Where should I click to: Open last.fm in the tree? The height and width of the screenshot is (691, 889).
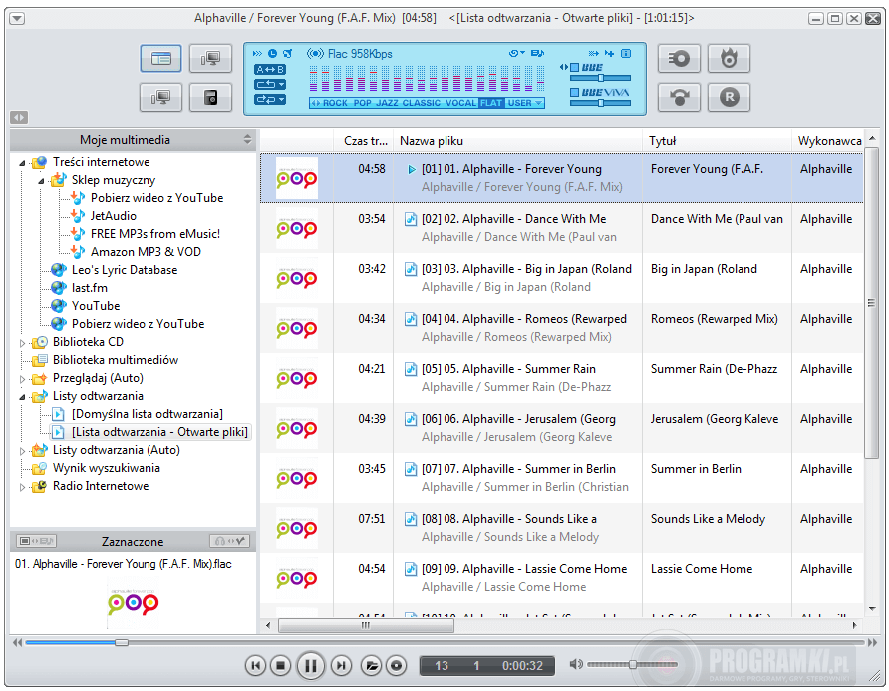pyautogui.click(x=90, y=288)
